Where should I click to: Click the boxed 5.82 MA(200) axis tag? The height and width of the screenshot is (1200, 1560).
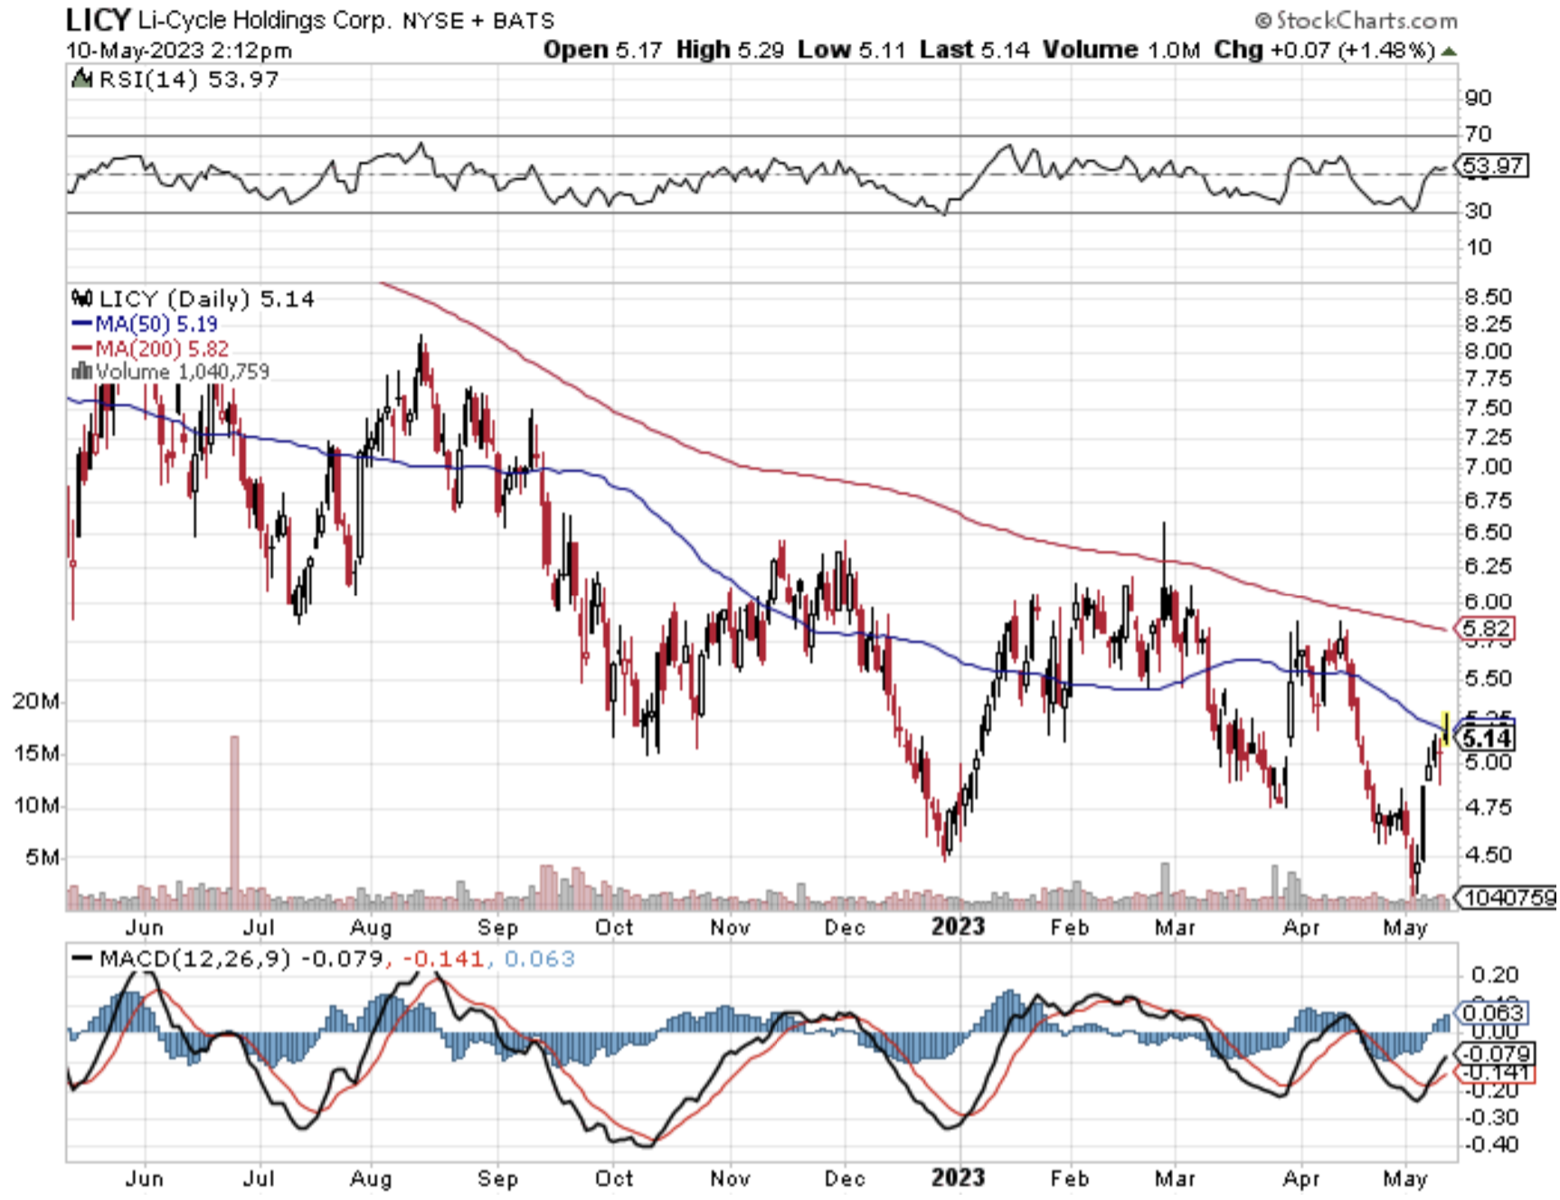coord(1486,629)
